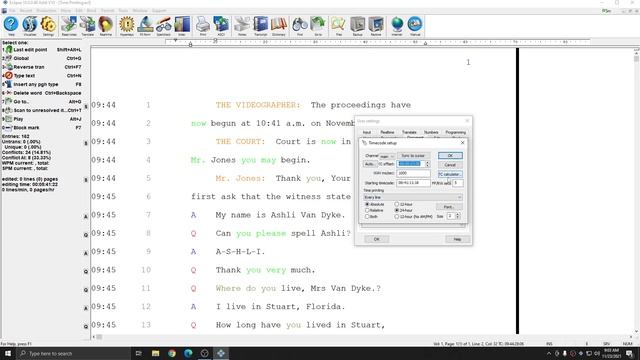Screen dimensions: 640x360
Task: Run the Spellcheck toolbar icon
Action: (x=163, y=25)
